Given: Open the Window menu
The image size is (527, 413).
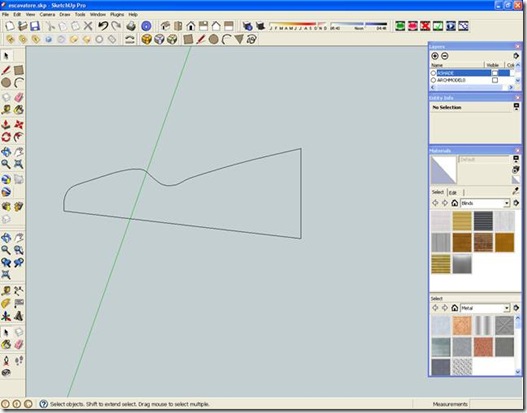Looking at the screenshot, I should pyautogui.click(x=98, y=14).
